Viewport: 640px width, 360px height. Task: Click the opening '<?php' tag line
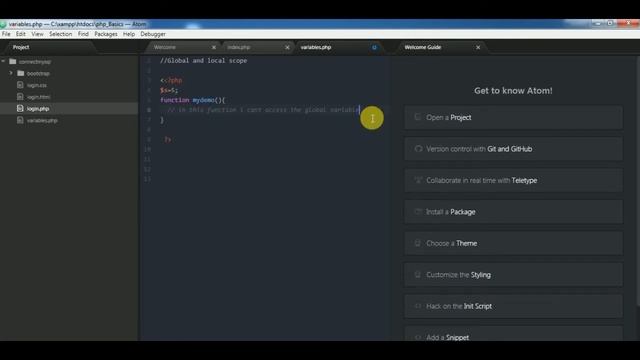171,80
